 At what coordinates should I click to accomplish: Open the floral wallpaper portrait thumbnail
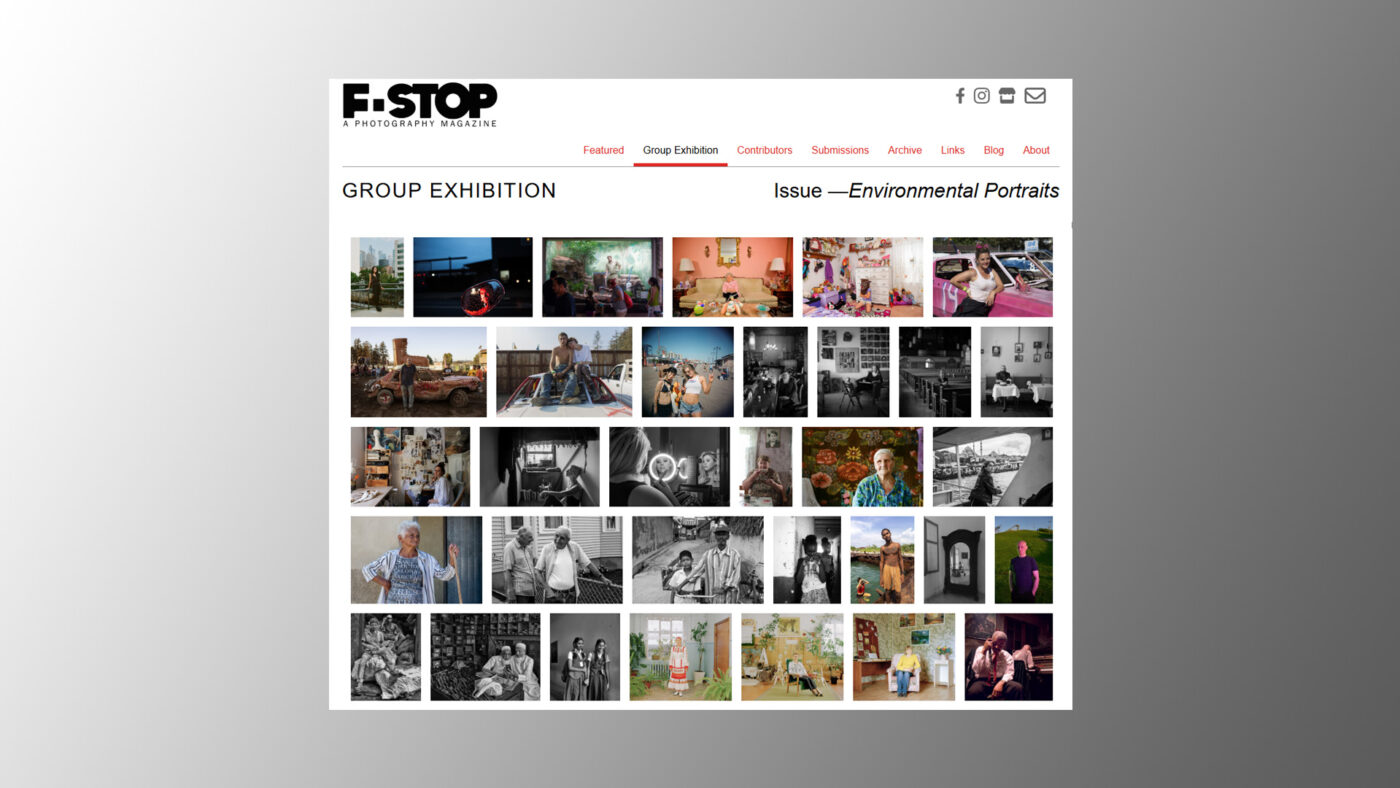coord(862,467)
